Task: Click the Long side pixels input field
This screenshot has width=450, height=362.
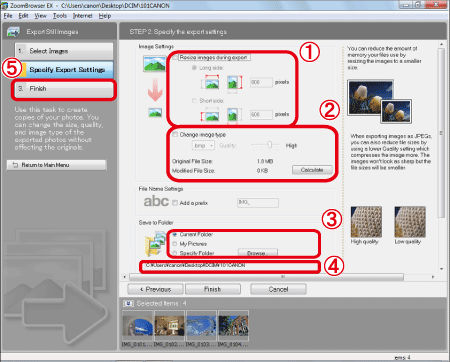Action: click(x=261, y=82)
